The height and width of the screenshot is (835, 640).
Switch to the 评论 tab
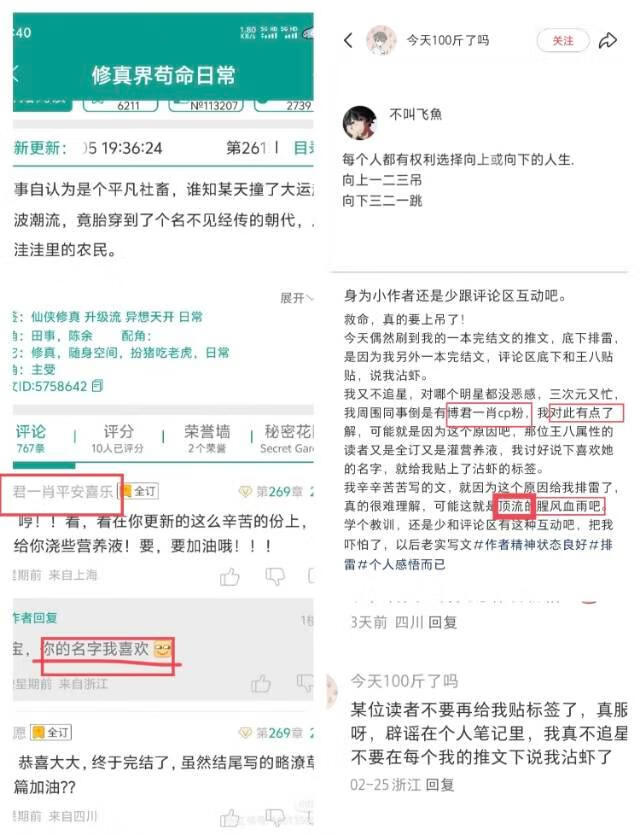pyautogui.click(x=30, y=438)
